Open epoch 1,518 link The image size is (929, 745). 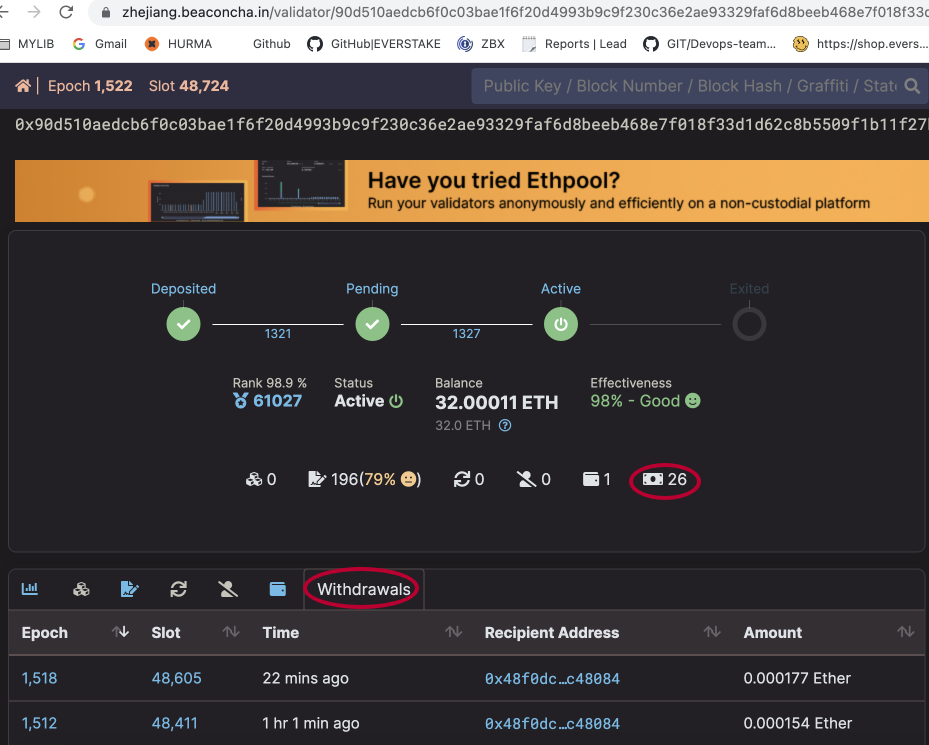pyautogui.click(x=40, y=678)
